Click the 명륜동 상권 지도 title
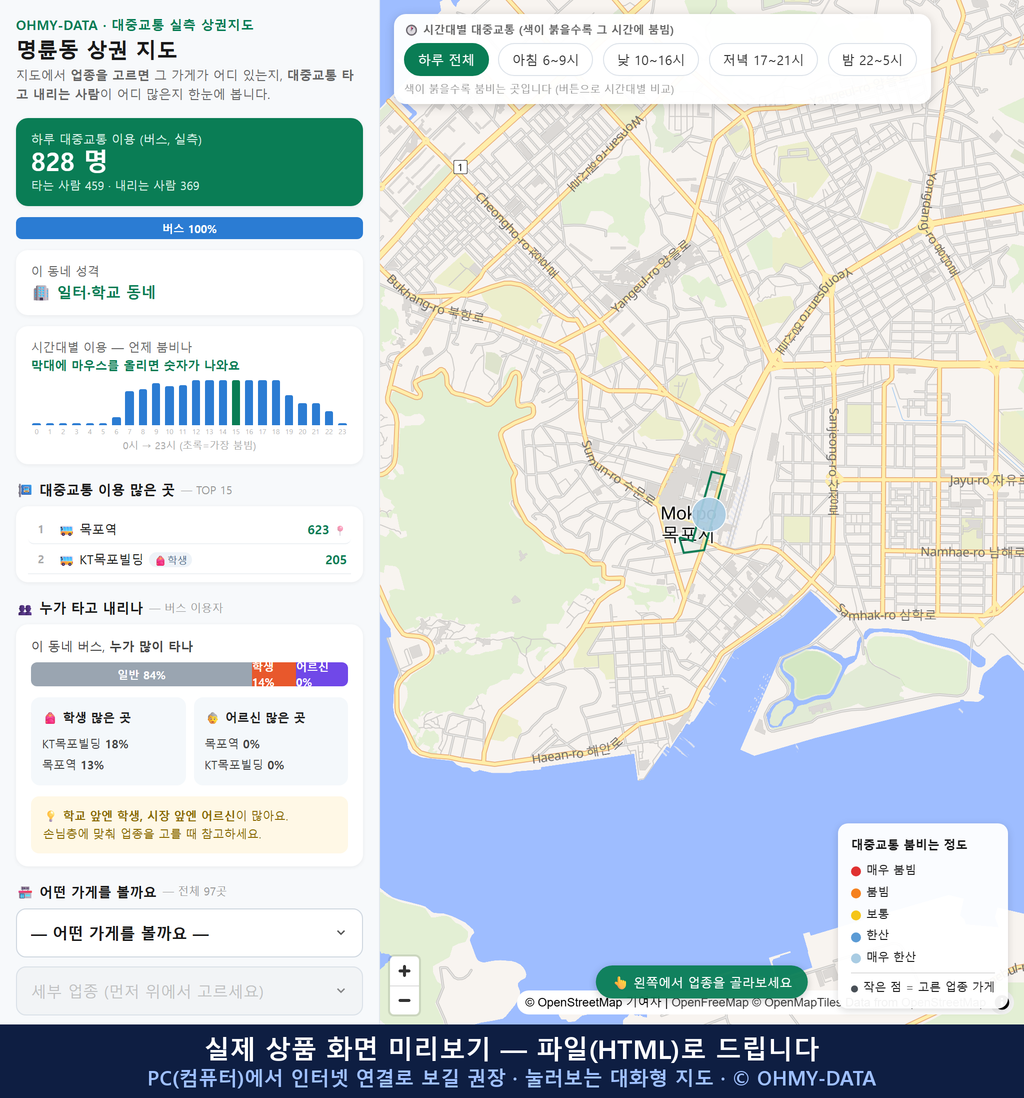The width and height of the screenshot is (1024, 1098). (97, 50)
